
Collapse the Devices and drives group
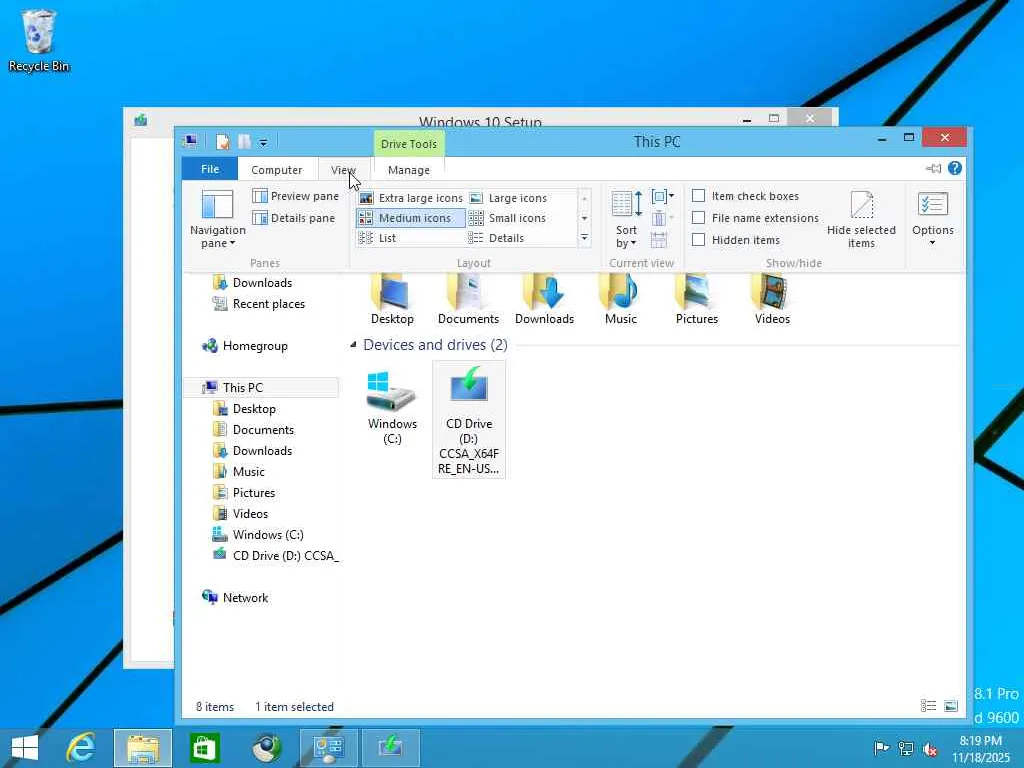(x=353, y=345)
